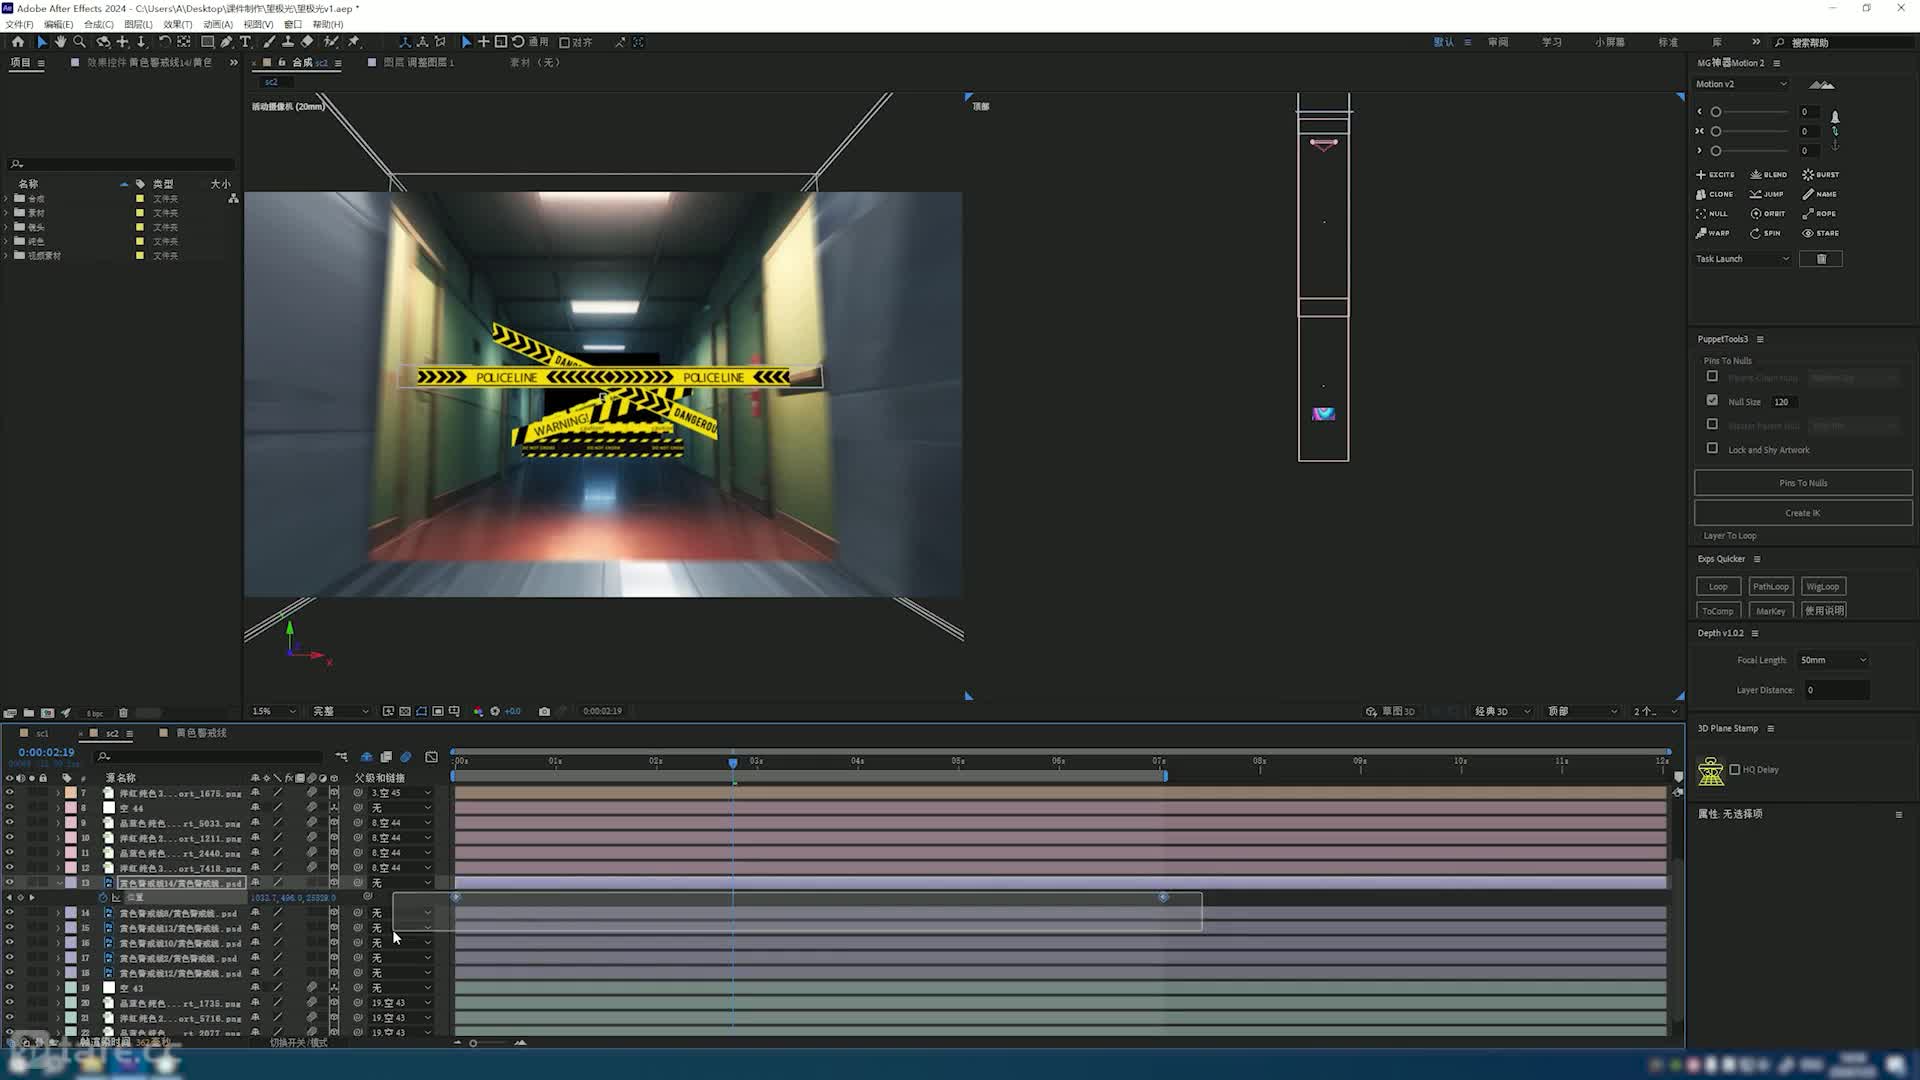Select the Clone Stamp tool
The width and height of the screenshot is (1920, 1080).
pos(288,42)
